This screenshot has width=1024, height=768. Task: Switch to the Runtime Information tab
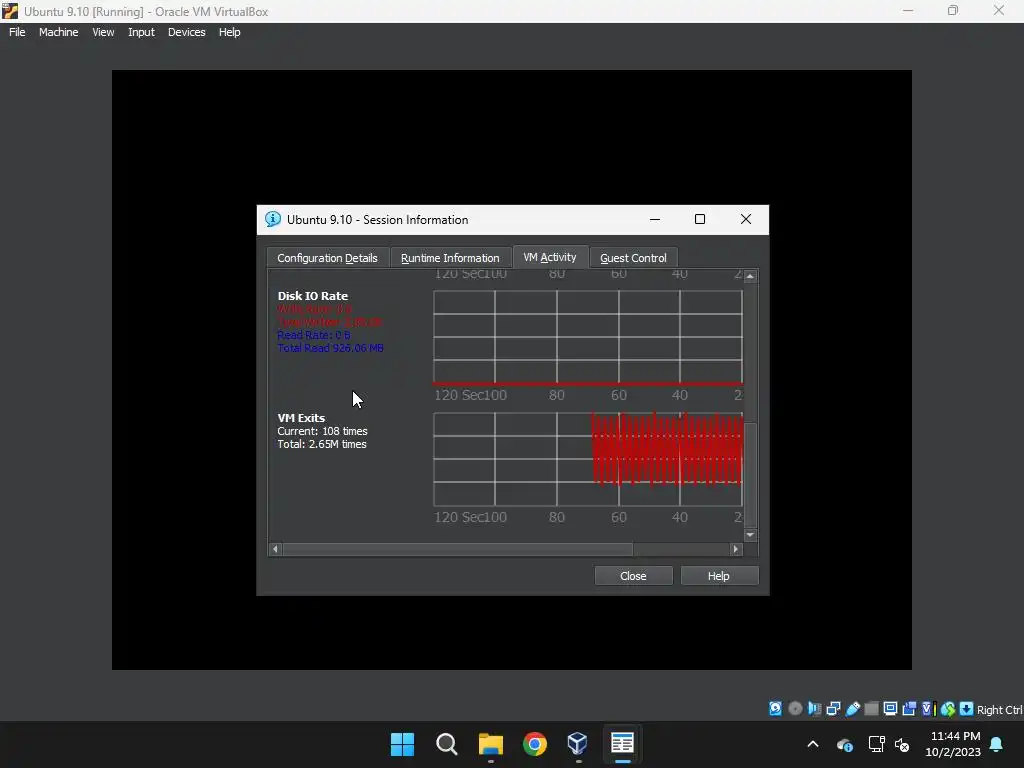click(450, 258)
